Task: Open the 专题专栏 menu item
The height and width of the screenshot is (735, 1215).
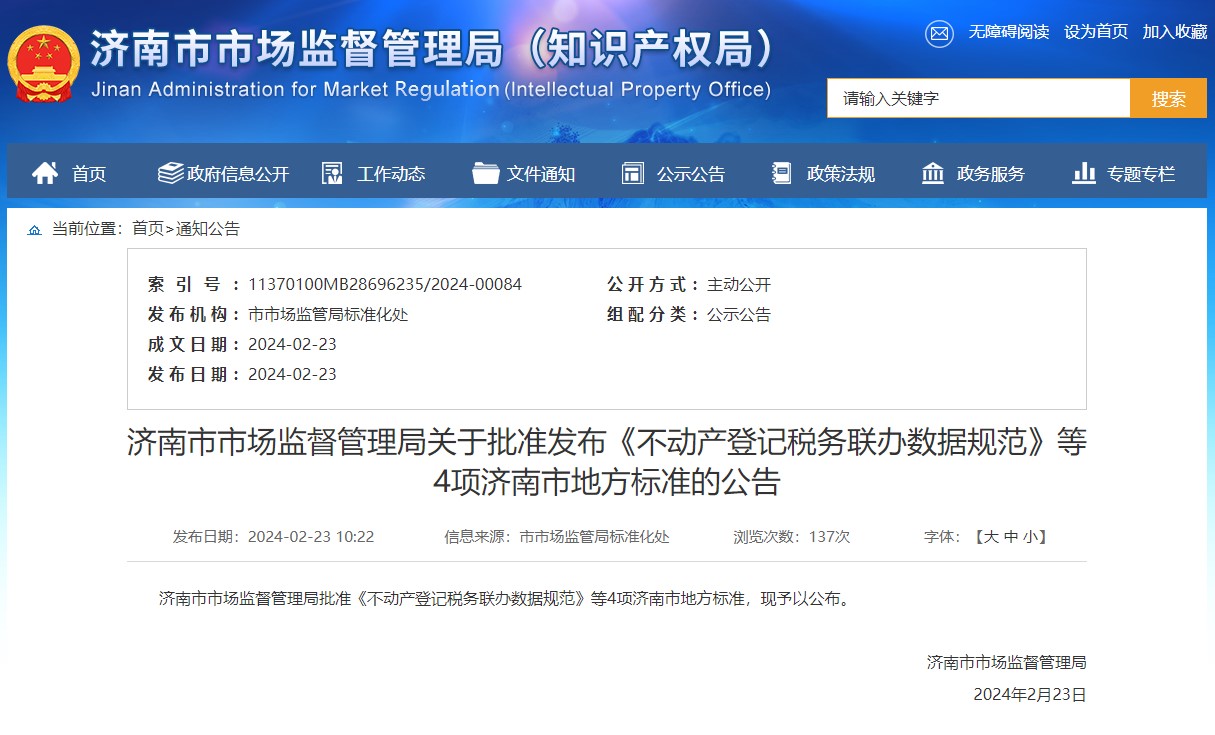Action: pos(1140,174)
